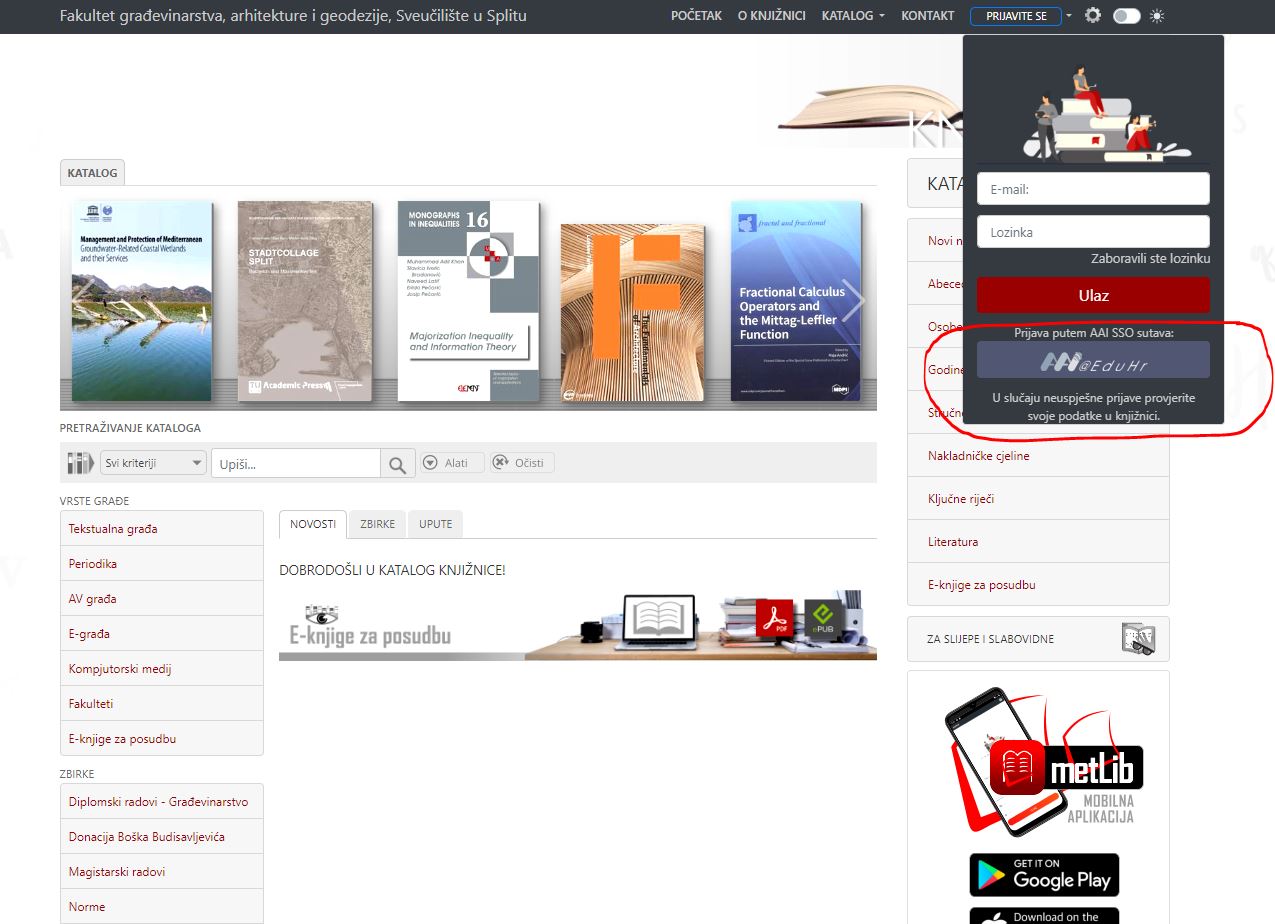
Task: Open the KATALOG menu dropdown
Action: click(x=853, y=16)
